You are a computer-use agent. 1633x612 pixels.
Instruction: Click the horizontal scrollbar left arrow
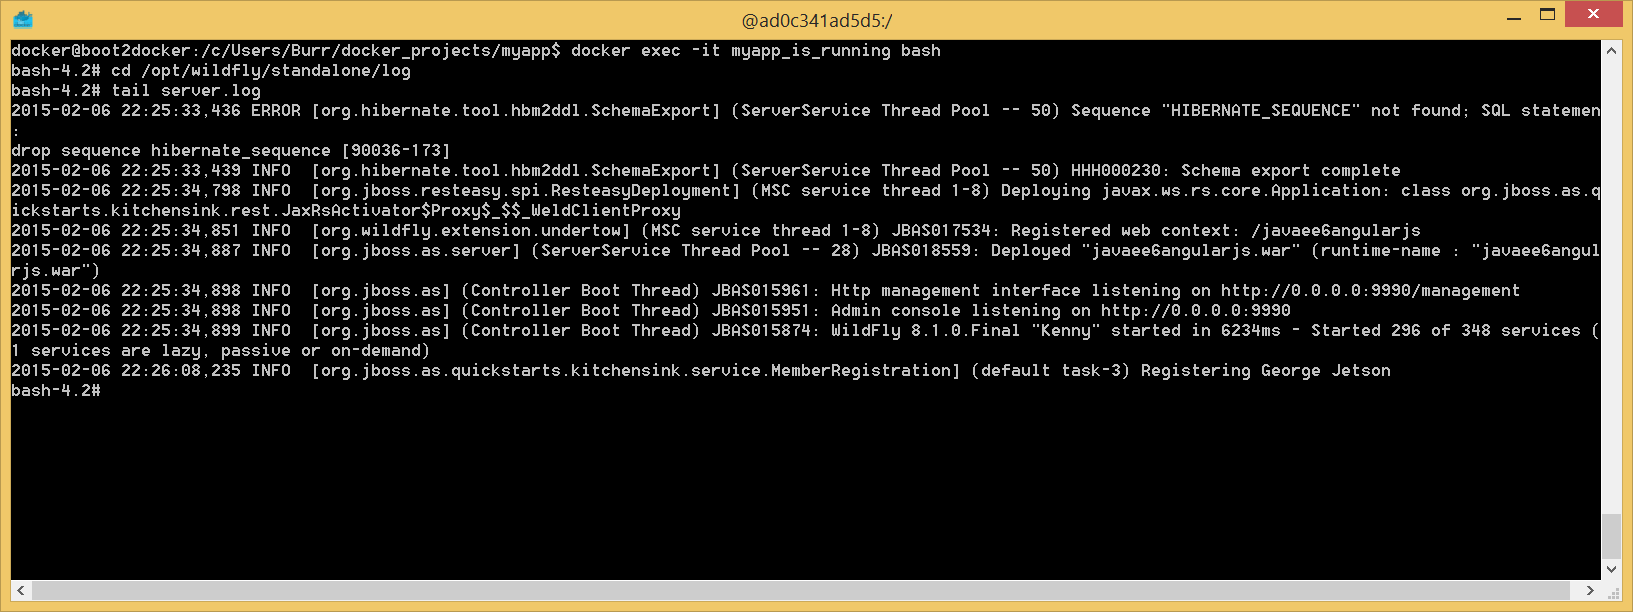21,591
